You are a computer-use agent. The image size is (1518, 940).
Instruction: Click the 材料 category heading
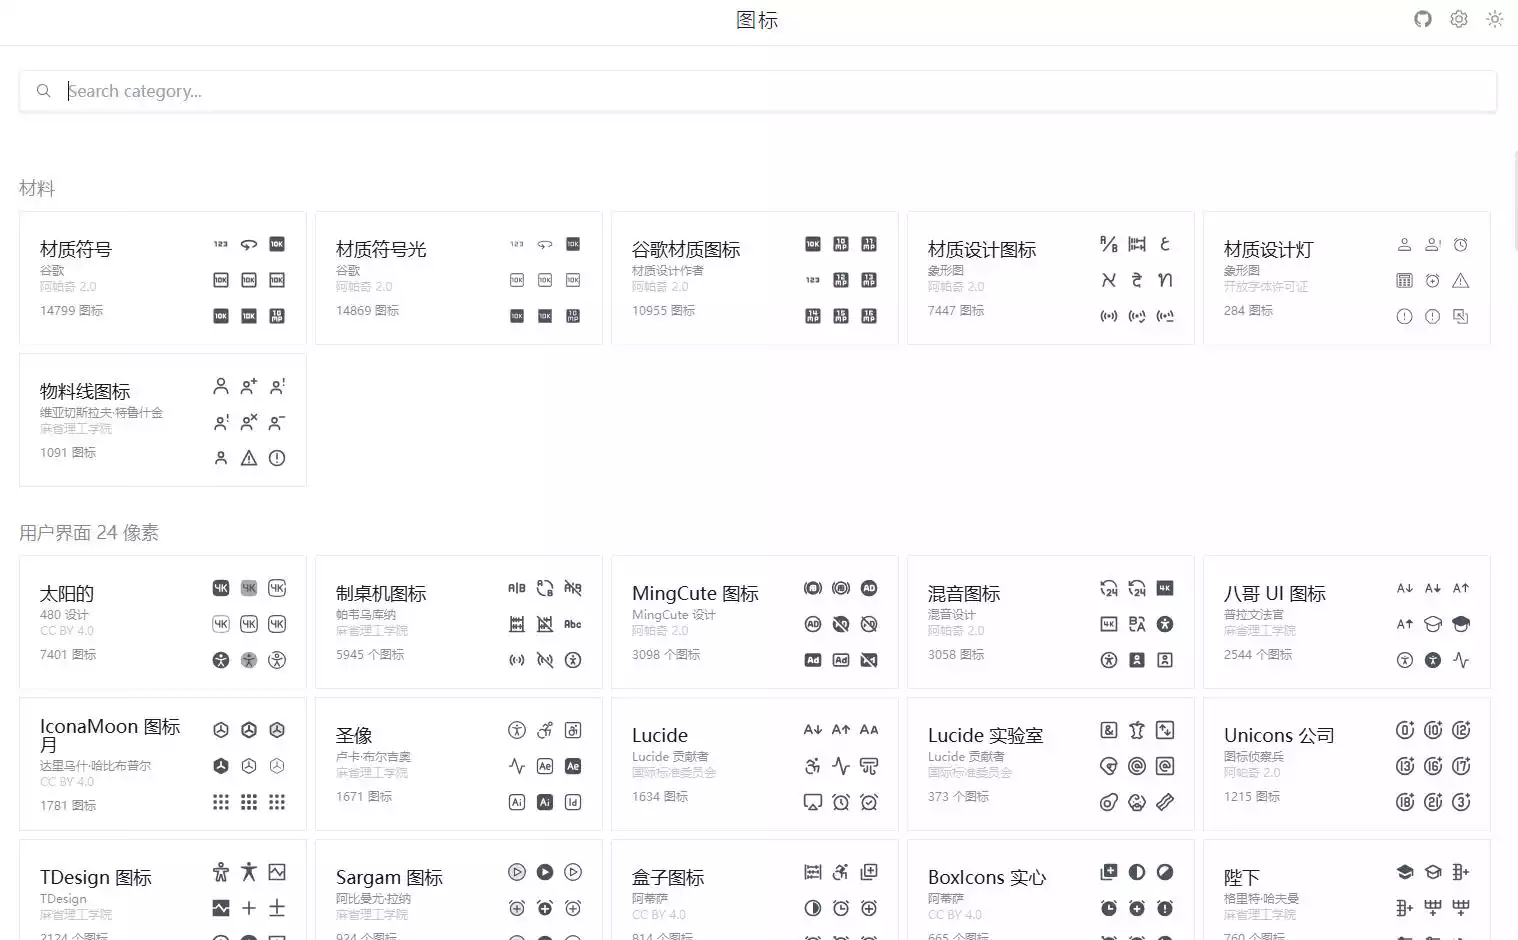coord(37,188)
